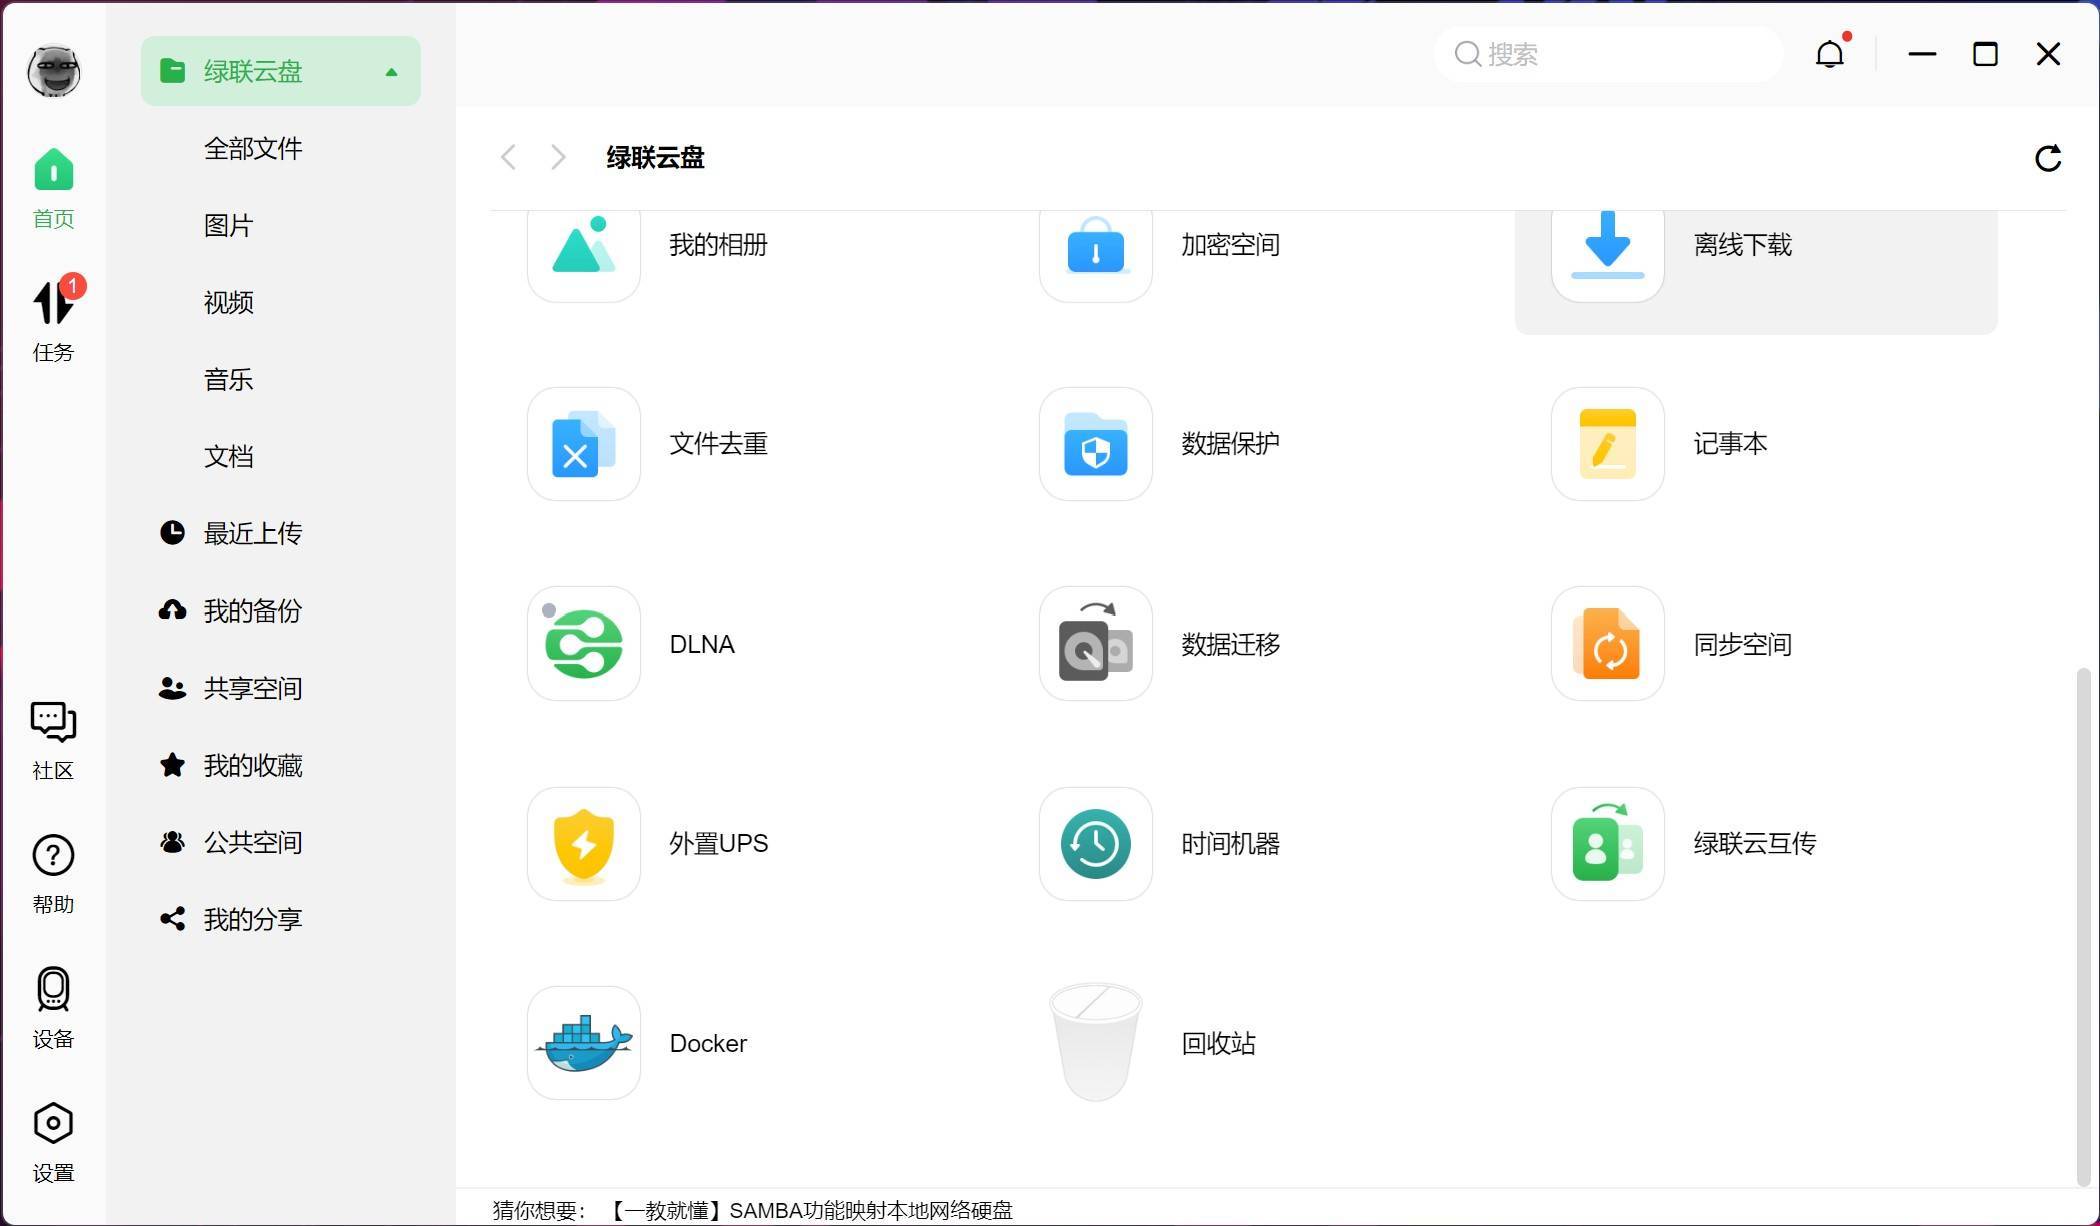
Task: Open the 外置UPS shield icon
Action: pos(584,844)
